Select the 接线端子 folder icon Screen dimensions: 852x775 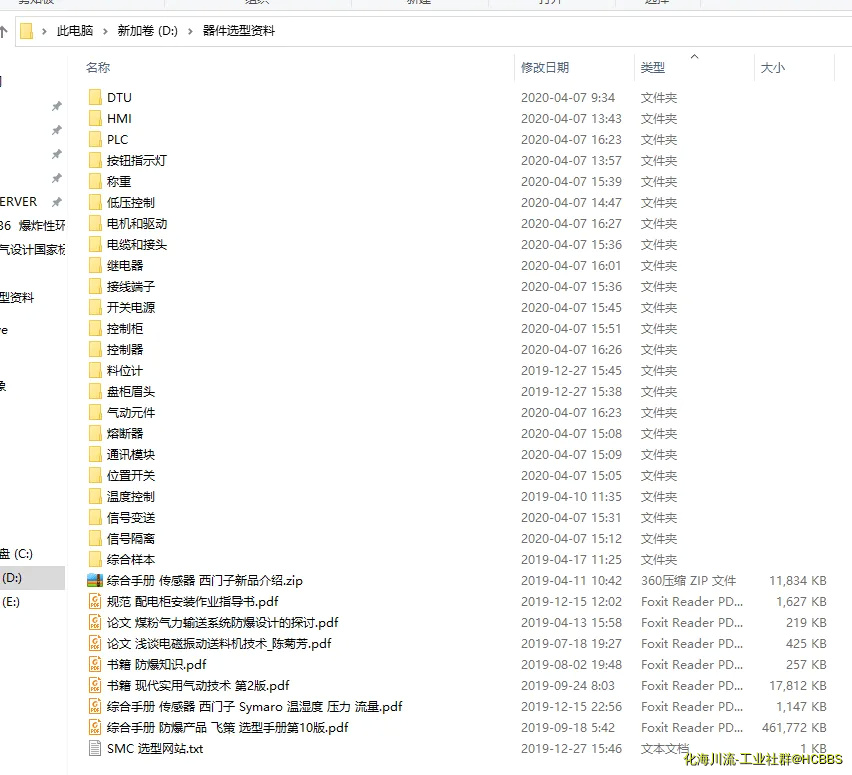click(95, 286)
